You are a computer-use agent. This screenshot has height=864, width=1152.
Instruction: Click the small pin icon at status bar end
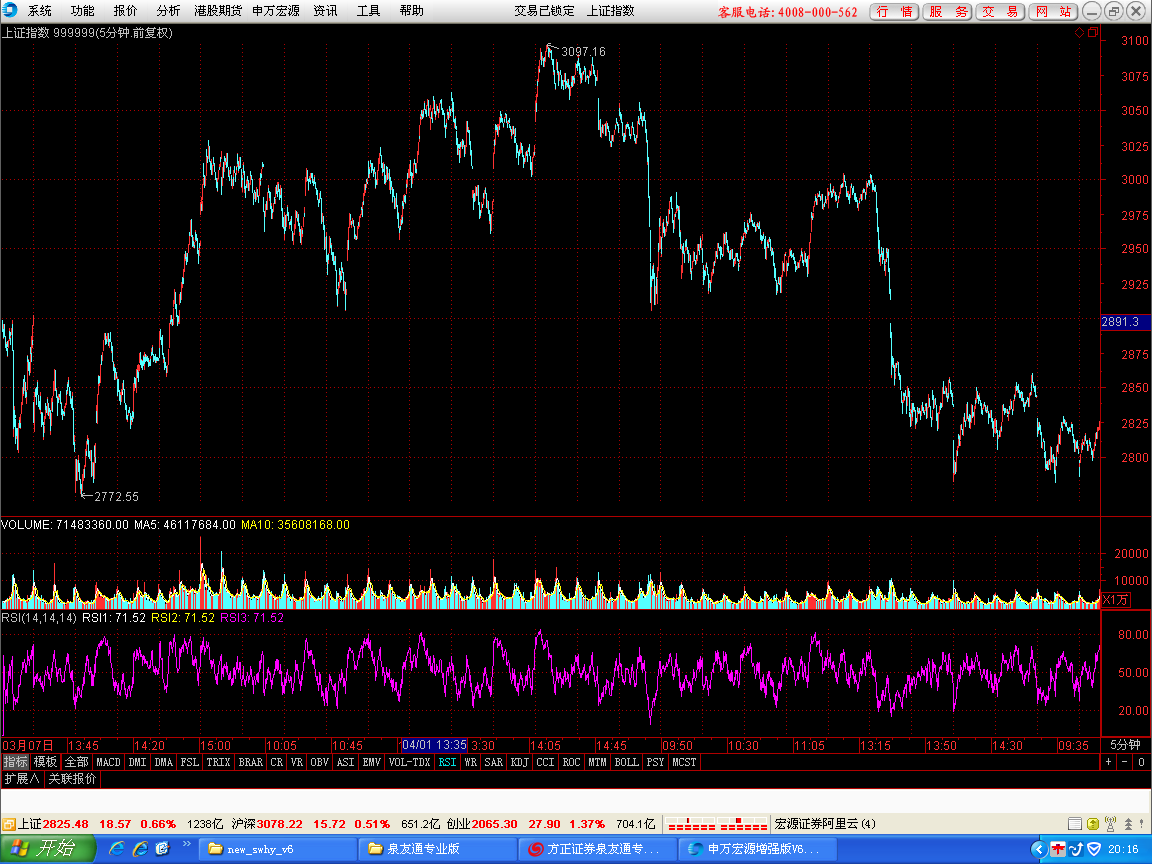1143,824
